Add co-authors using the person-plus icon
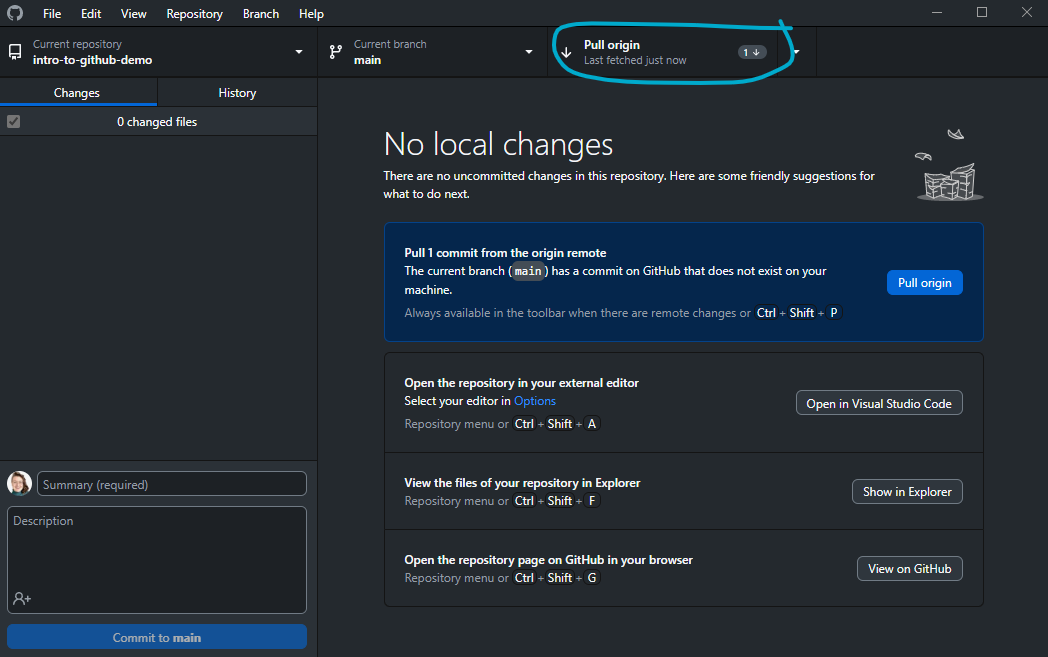 click(x=22, y=598)
